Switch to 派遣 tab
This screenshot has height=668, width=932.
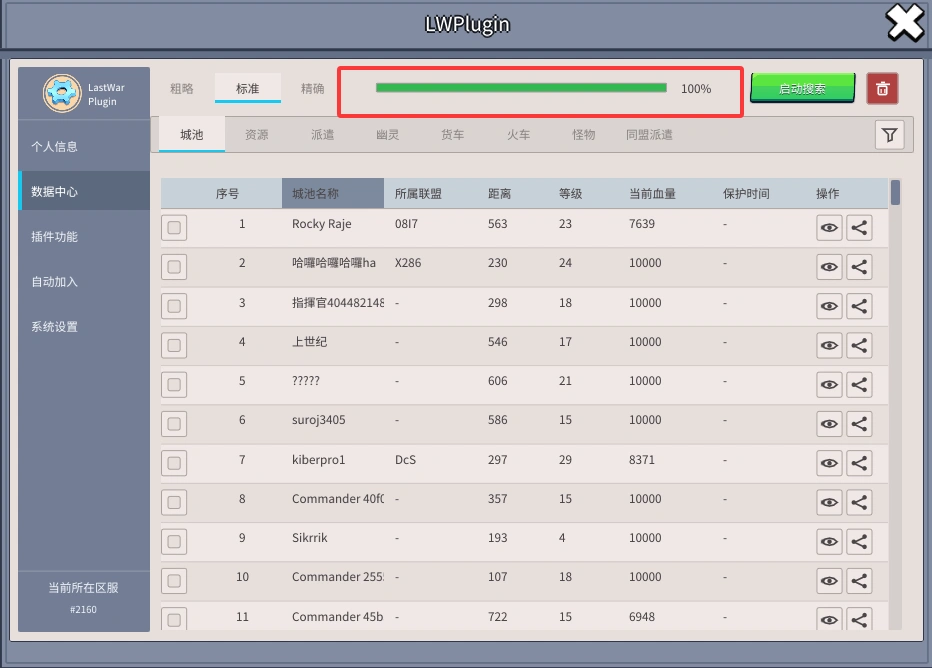coord(322,135)
